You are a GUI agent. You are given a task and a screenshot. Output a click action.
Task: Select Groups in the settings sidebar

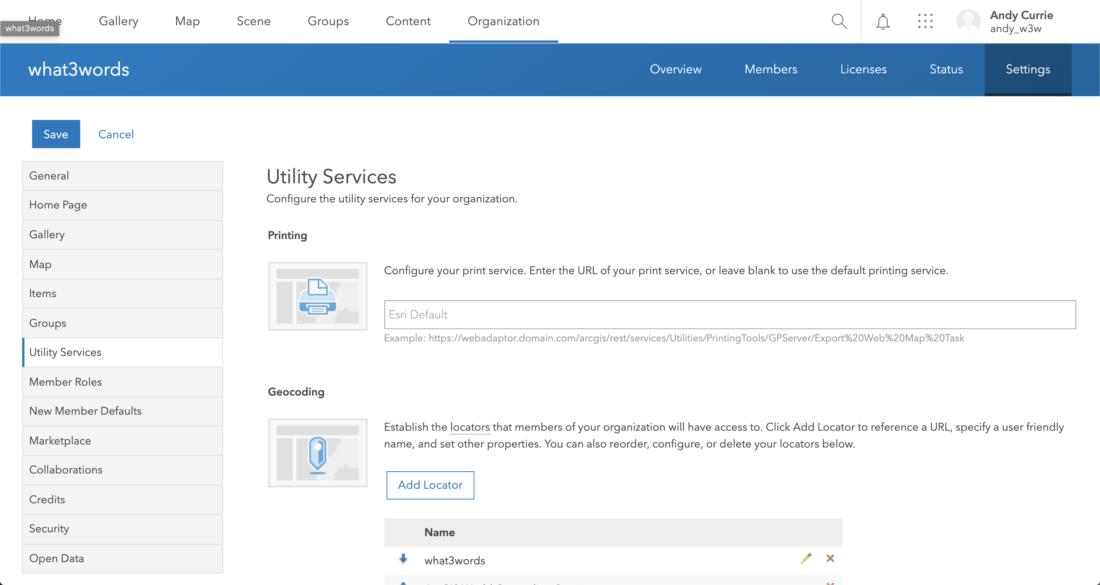[123, 323]
